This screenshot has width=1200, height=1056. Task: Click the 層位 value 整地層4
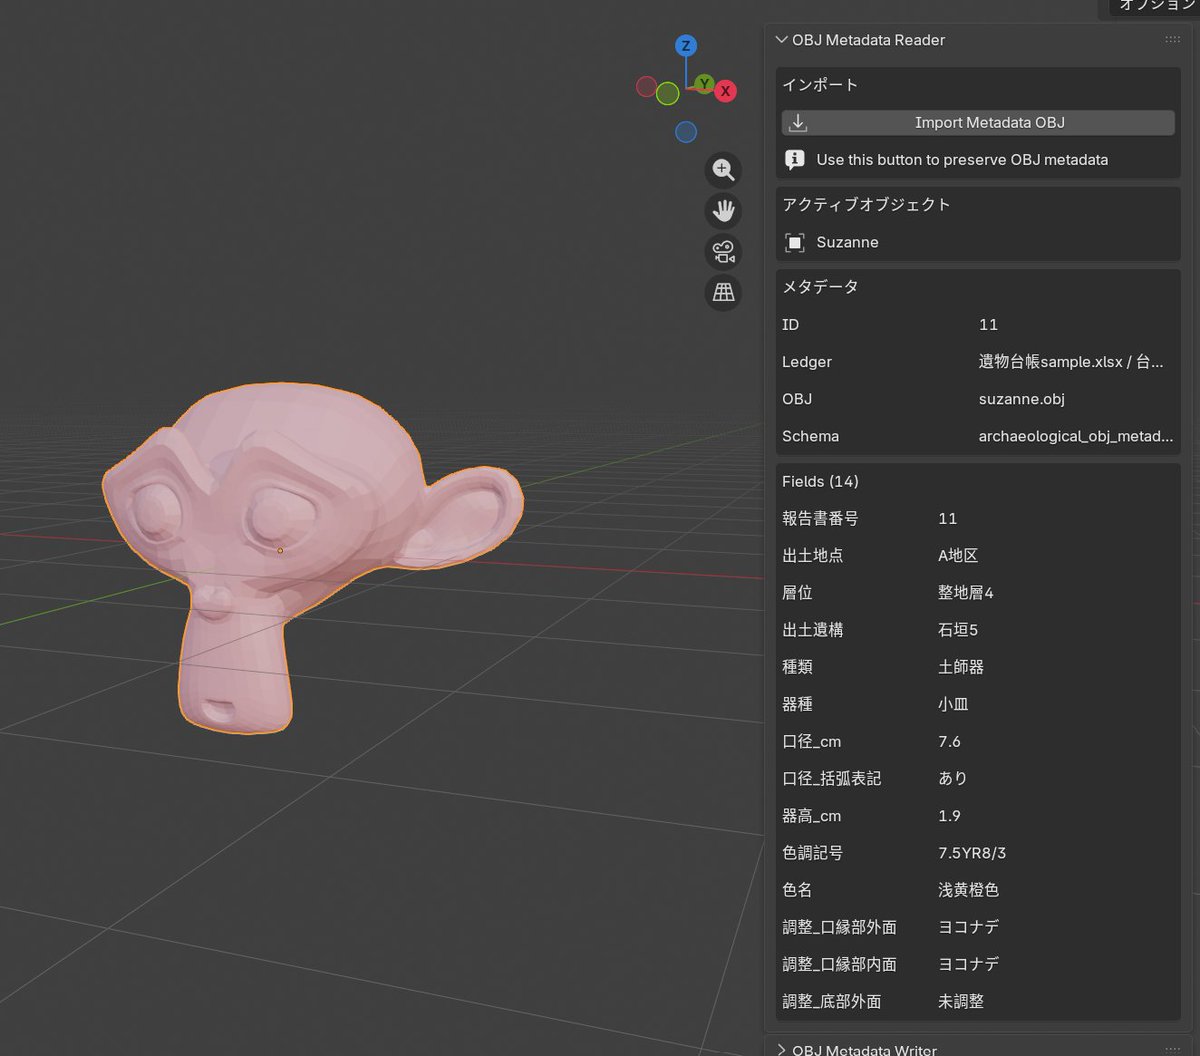(x=965, y=593)
